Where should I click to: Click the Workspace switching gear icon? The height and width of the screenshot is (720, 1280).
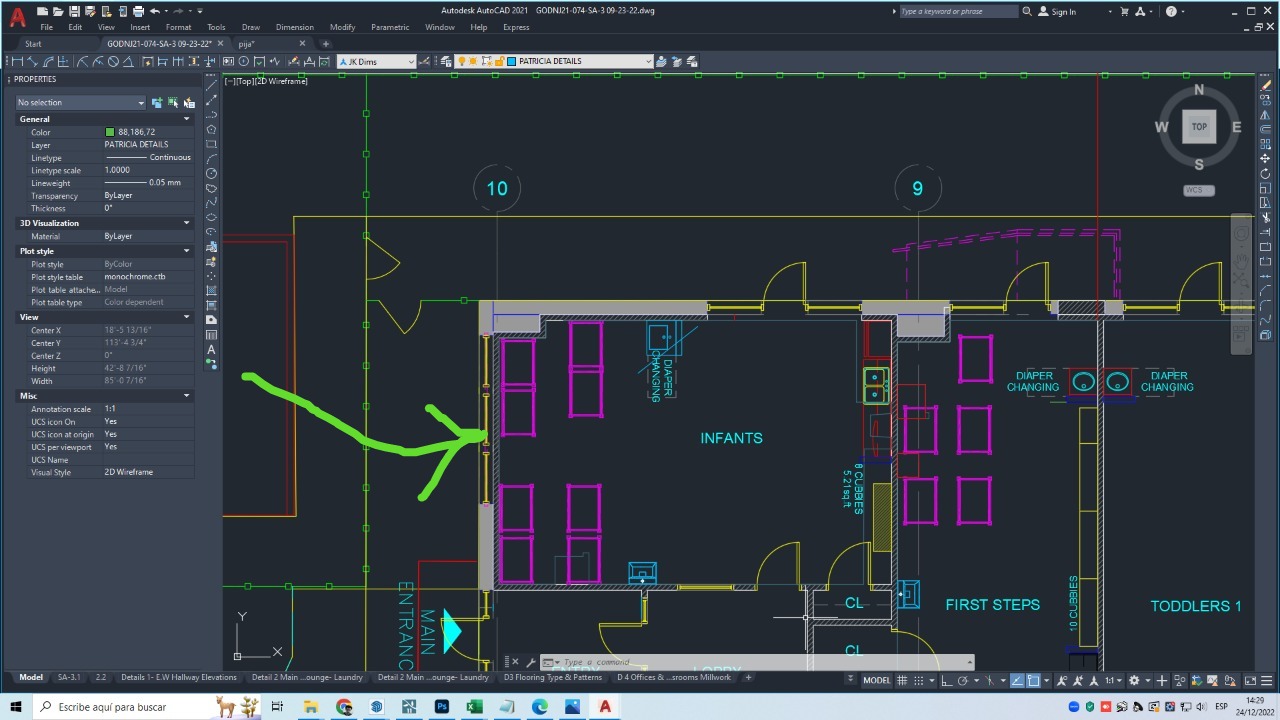coord(1134,680)
